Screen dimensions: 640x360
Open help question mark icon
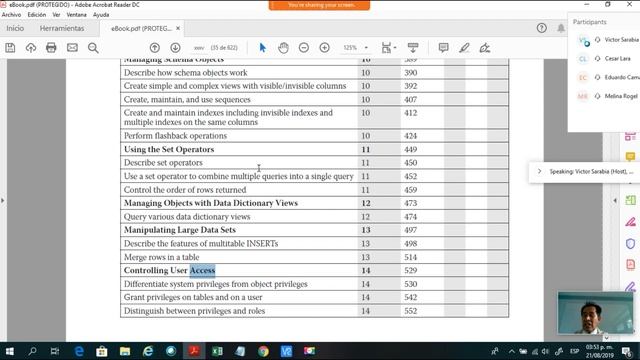pos(542,28)
